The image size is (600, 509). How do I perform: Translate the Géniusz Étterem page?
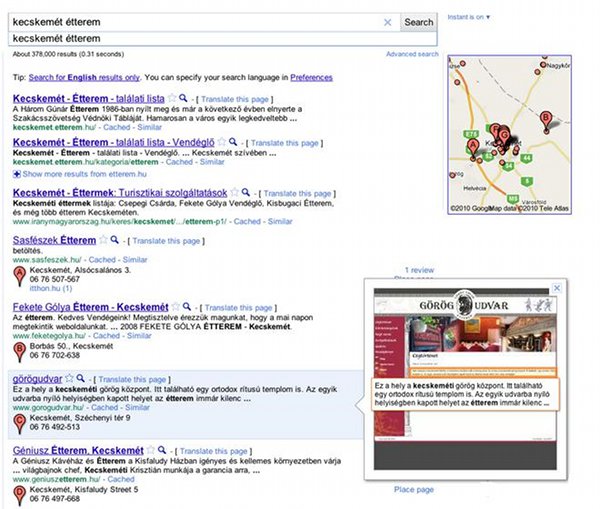(x=214, y=451)
